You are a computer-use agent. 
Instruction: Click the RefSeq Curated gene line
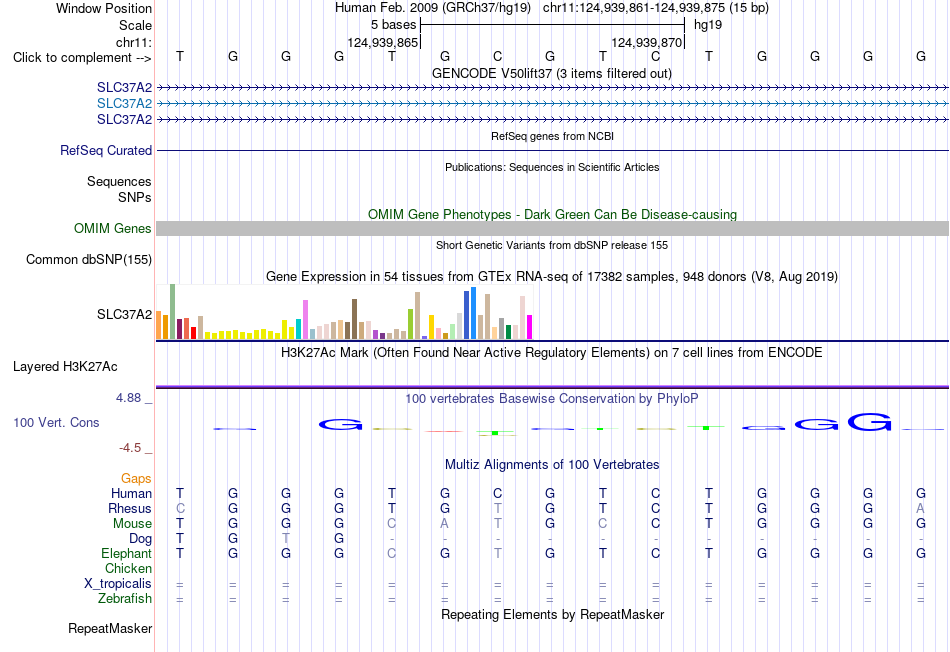pos(552,150)
